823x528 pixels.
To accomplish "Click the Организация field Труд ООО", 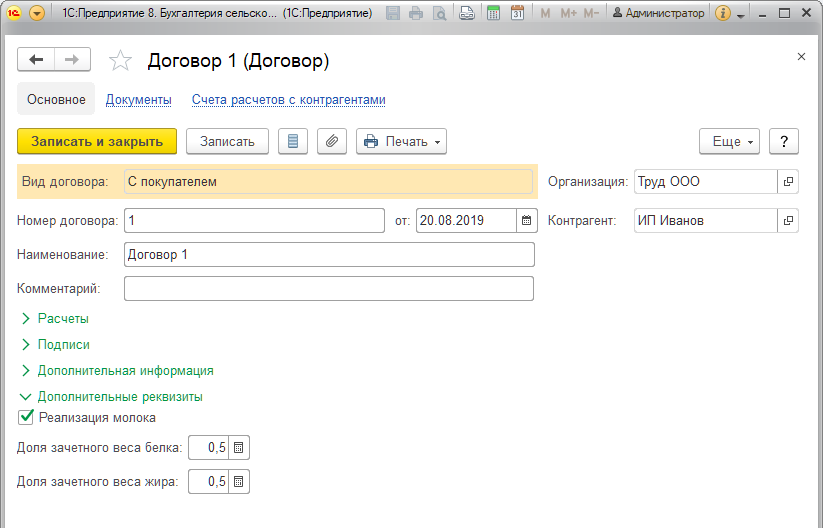I will [x=705, y=182].
